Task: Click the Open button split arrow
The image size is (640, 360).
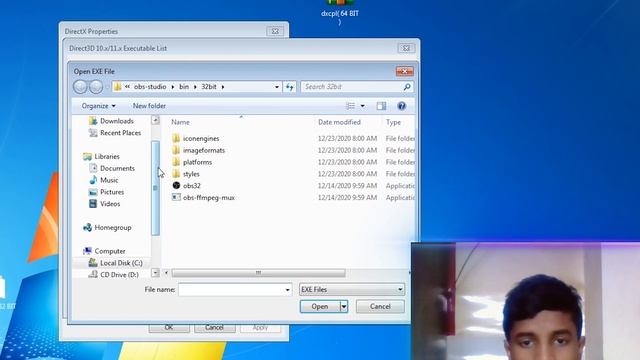Action: (344, 306)
